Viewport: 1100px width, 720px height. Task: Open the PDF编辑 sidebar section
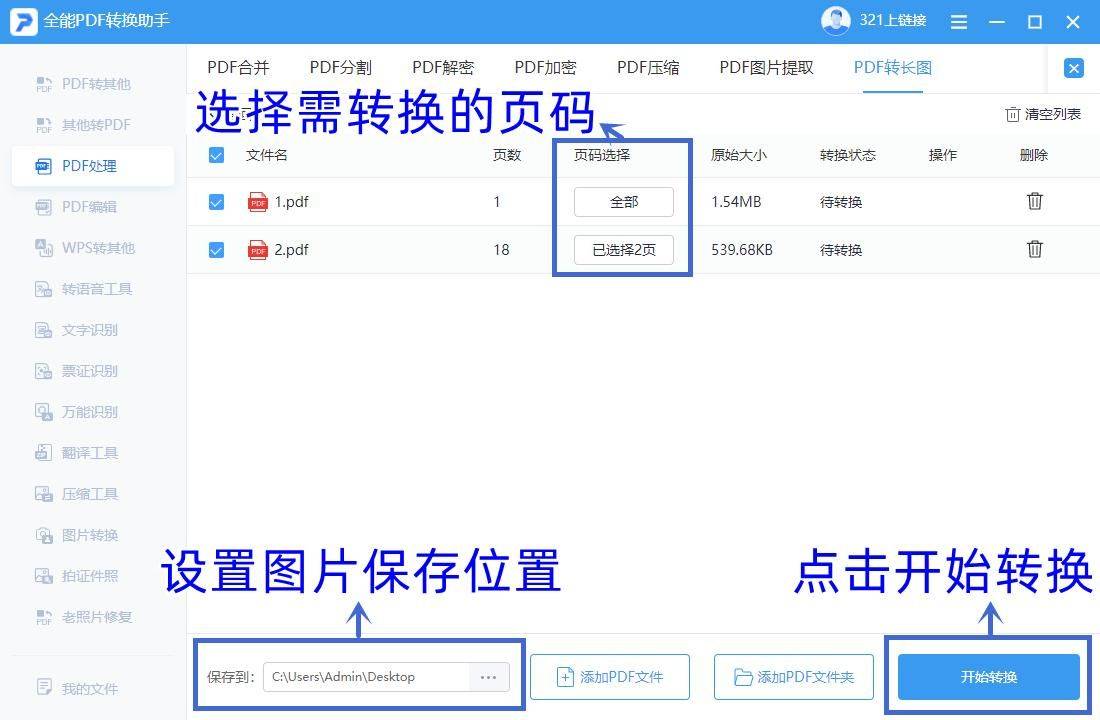[76, 207]
